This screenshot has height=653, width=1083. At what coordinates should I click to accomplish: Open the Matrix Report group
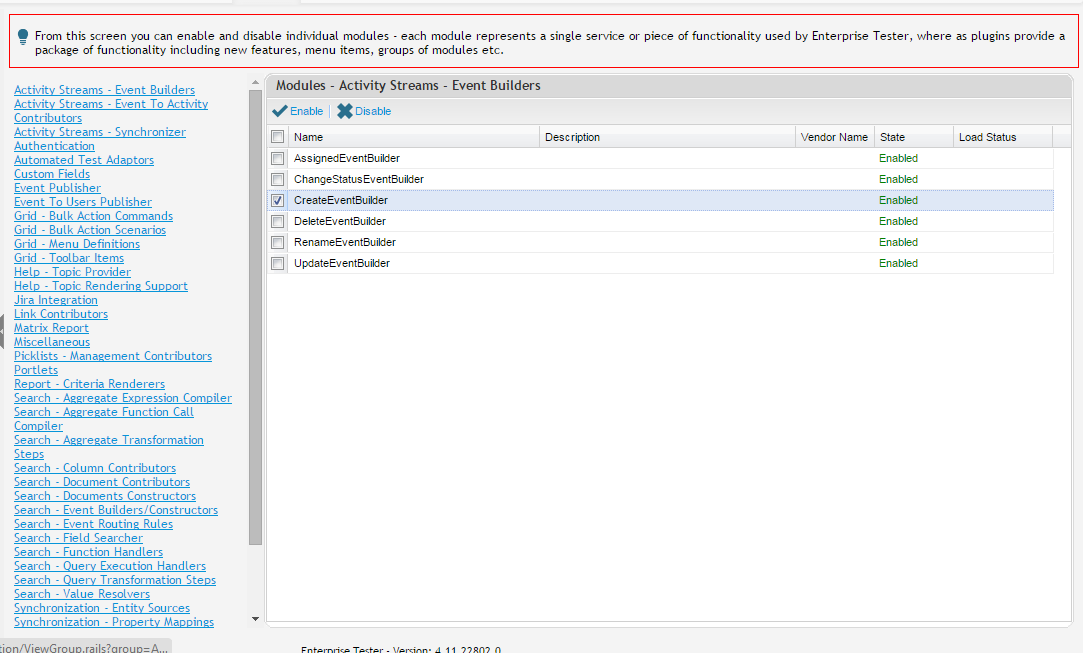[x=51, y=328]
